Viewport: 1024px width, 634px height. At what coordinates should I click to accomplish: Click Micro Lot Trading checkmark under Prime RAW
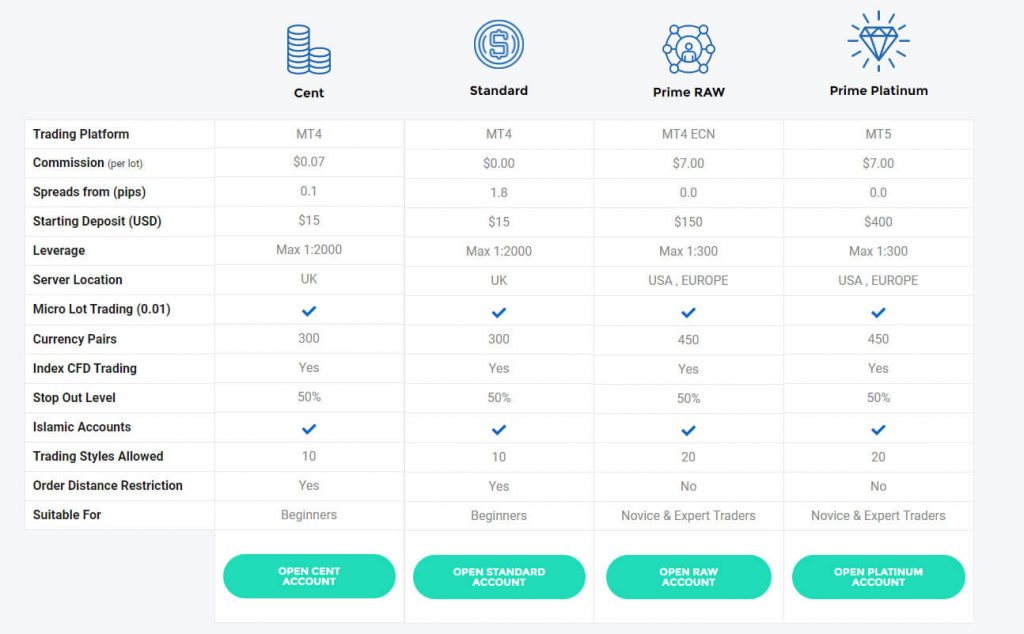(x=688, y=313)
